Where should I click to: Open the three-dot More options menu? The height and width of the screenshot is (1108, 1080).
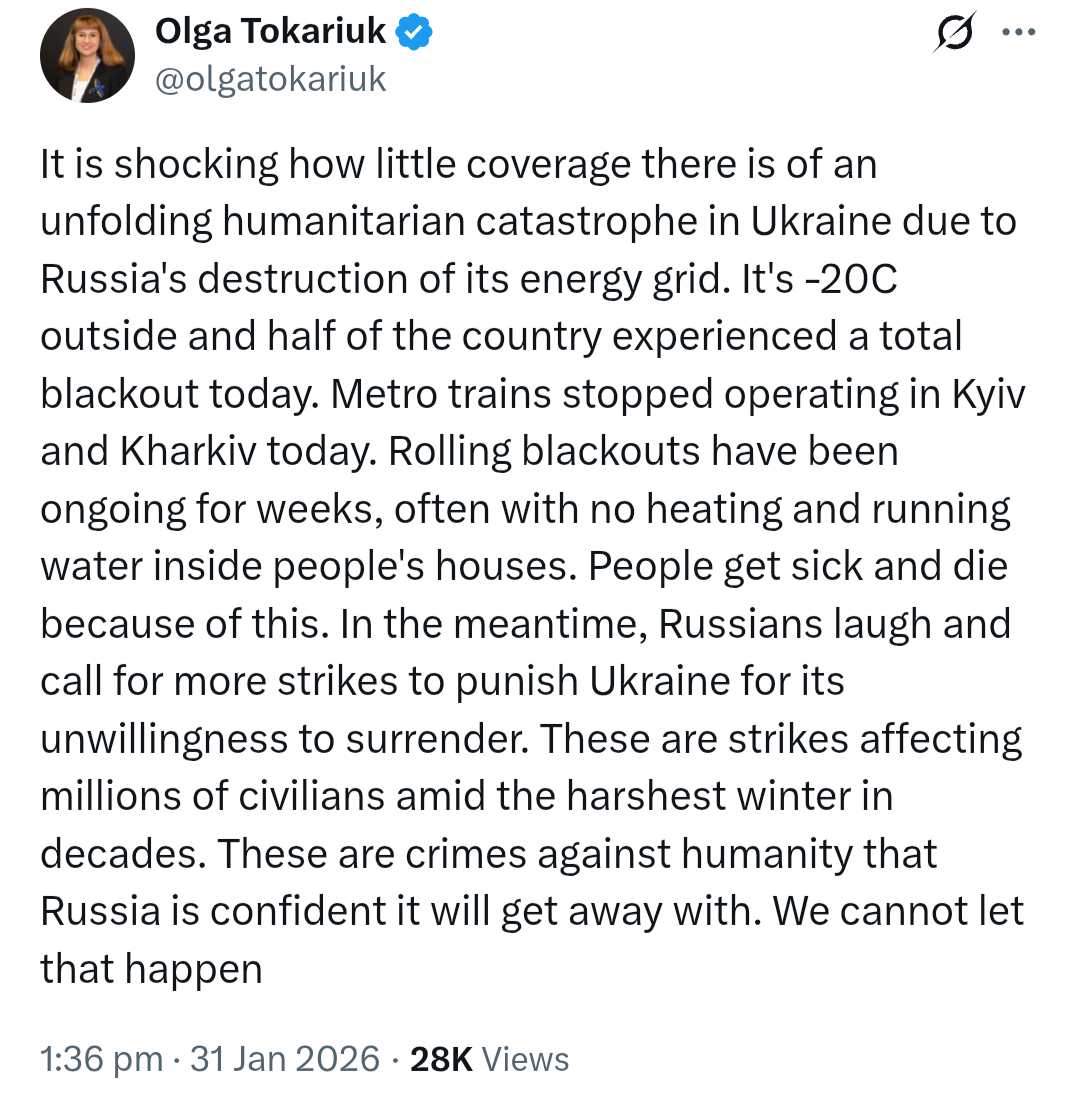pyautogui.click(x=1018, y=33)
